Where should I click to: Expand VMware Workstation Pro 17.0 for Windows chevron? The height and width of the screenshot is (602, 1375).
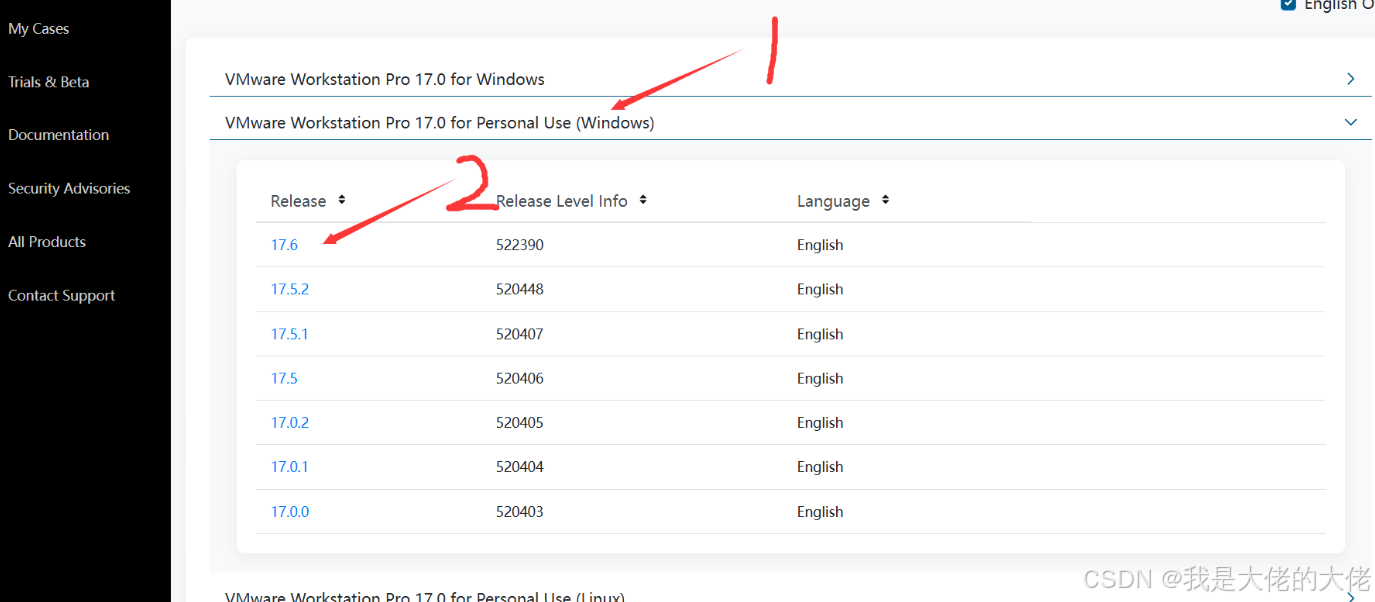pos(1351,79)
